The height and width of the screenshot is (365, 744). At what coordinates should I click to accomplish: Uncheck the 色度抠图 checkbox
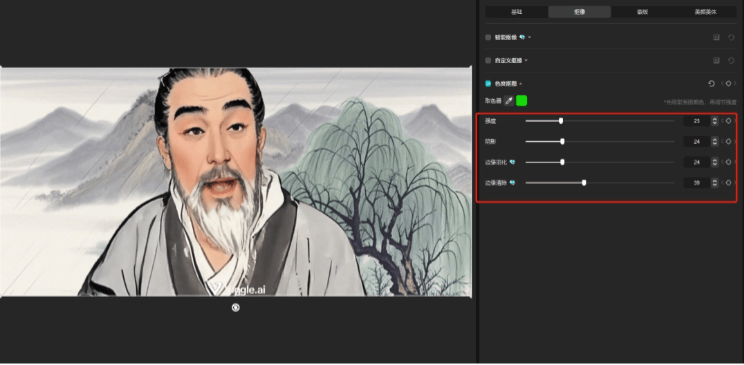coord(488,84)
